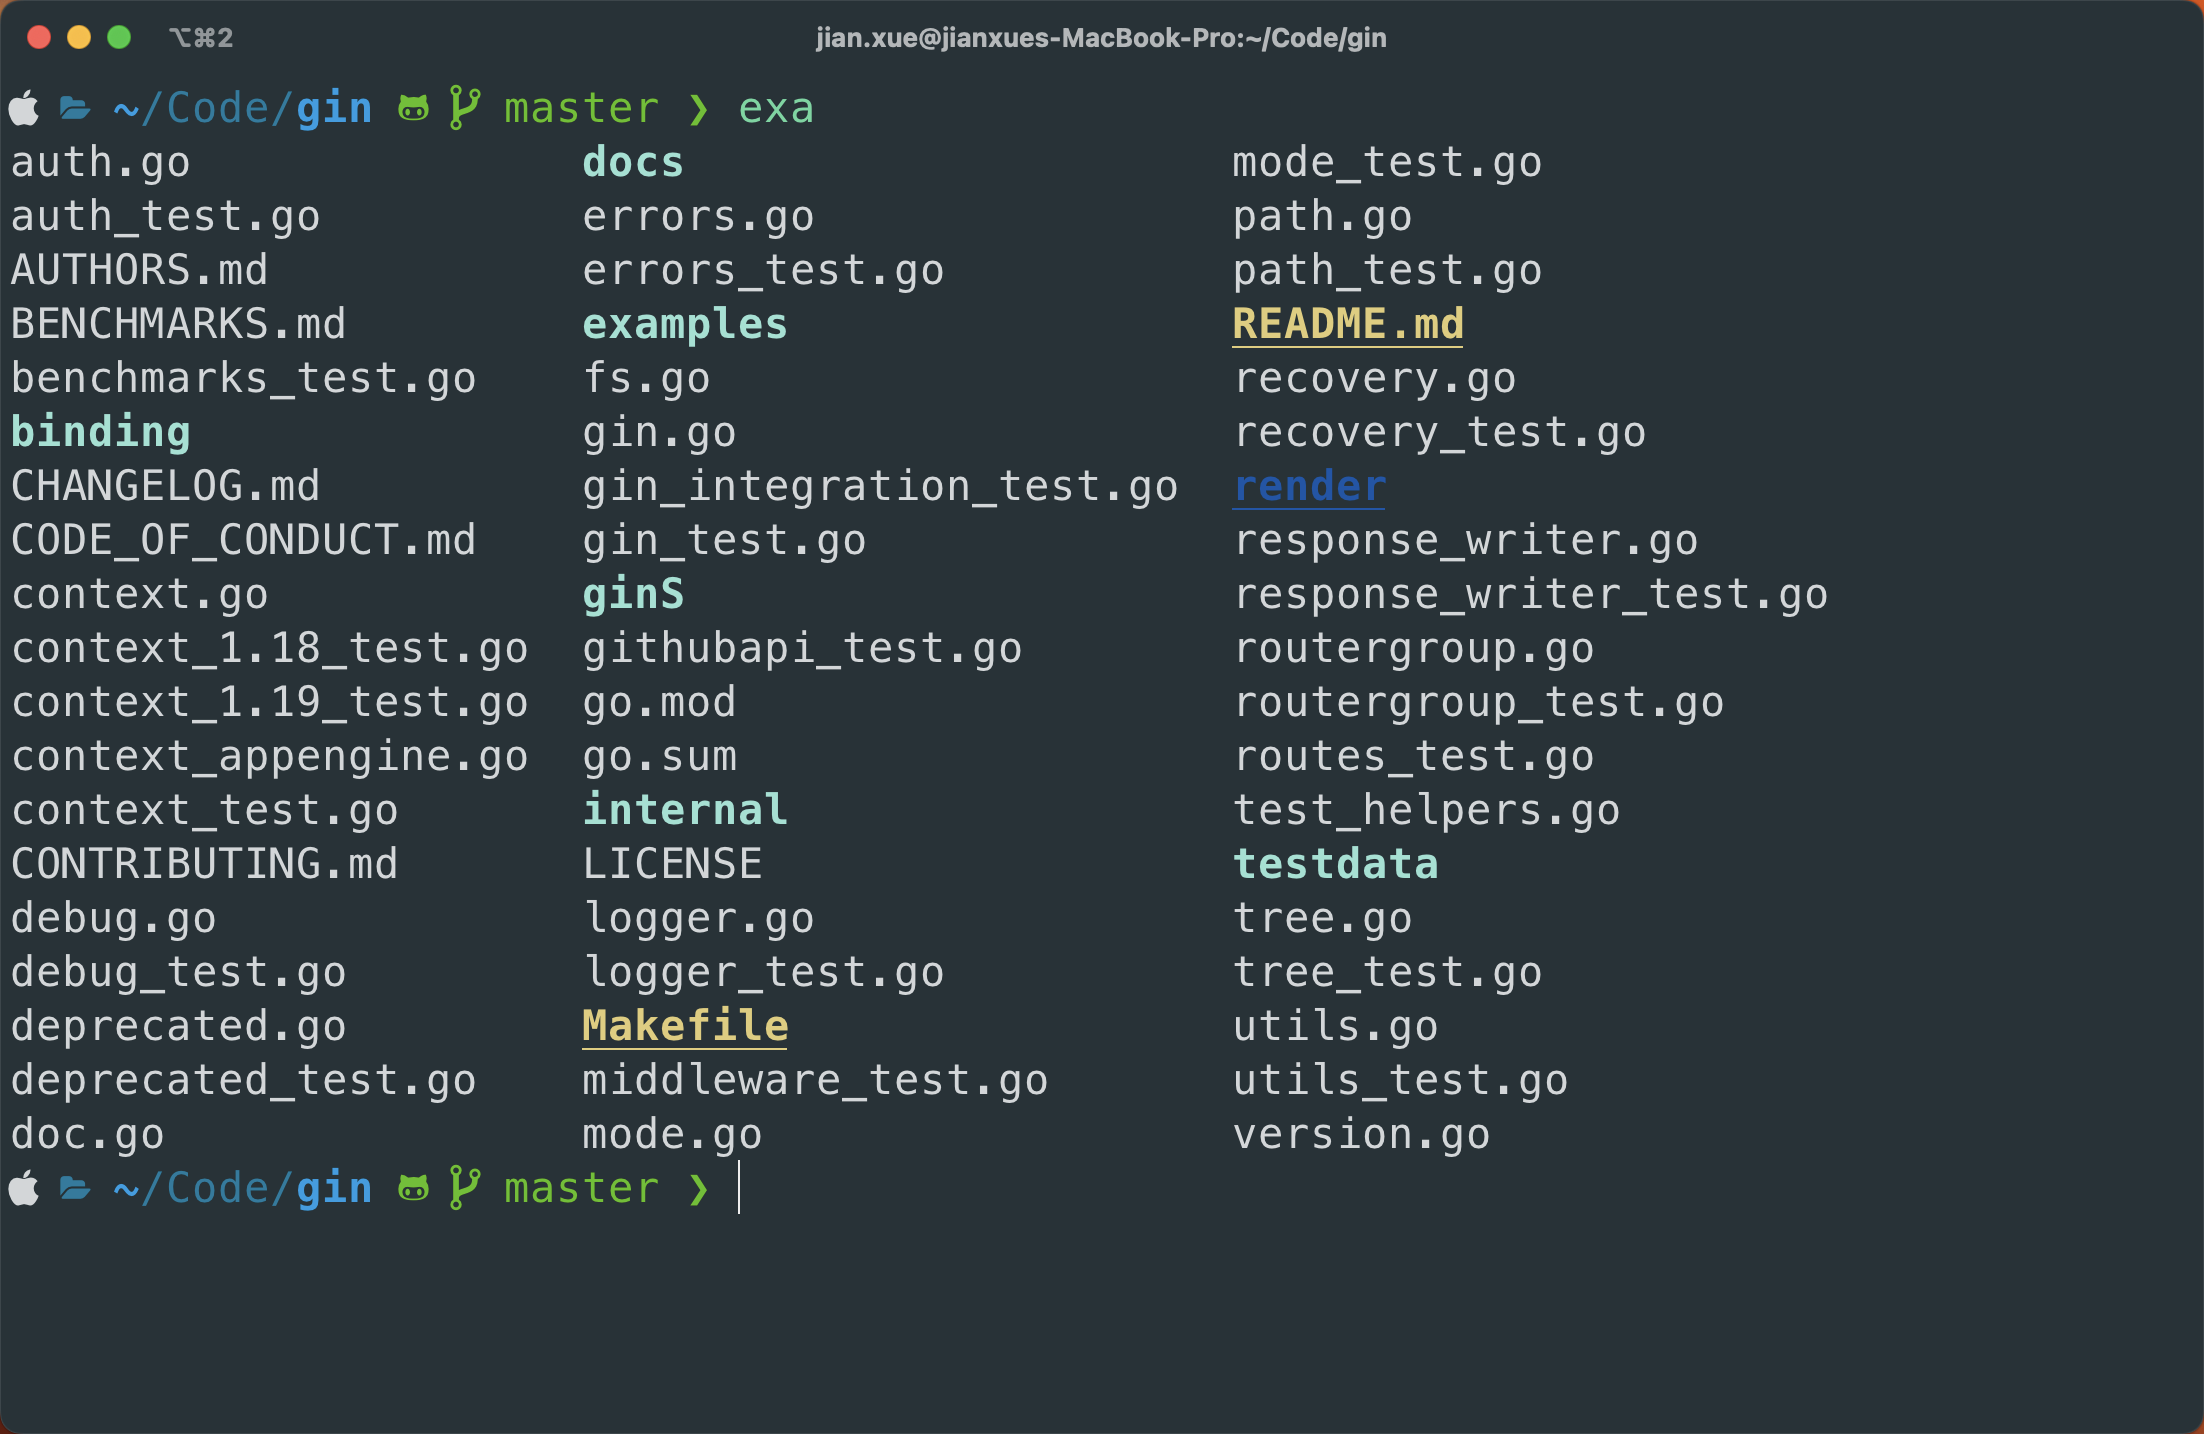This screenshot has width=2204, height=1434.
Task: Click the internal directory name
Action: (x=685, y=810)
